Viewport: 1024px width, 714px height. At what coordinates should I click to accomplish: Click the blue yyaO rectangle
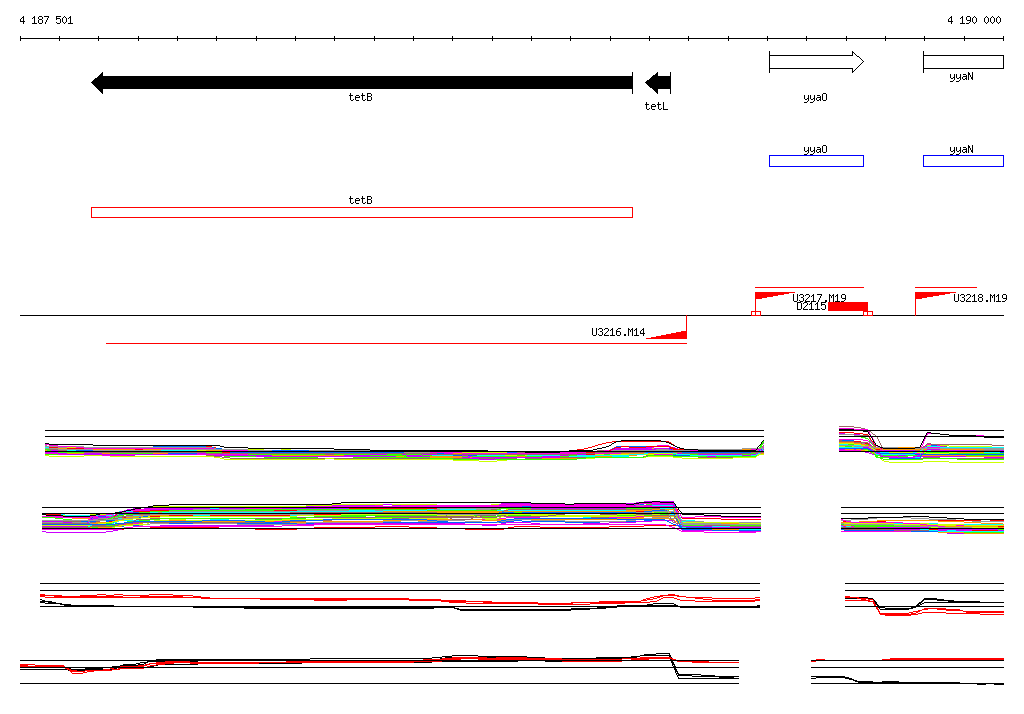[816, 161]
